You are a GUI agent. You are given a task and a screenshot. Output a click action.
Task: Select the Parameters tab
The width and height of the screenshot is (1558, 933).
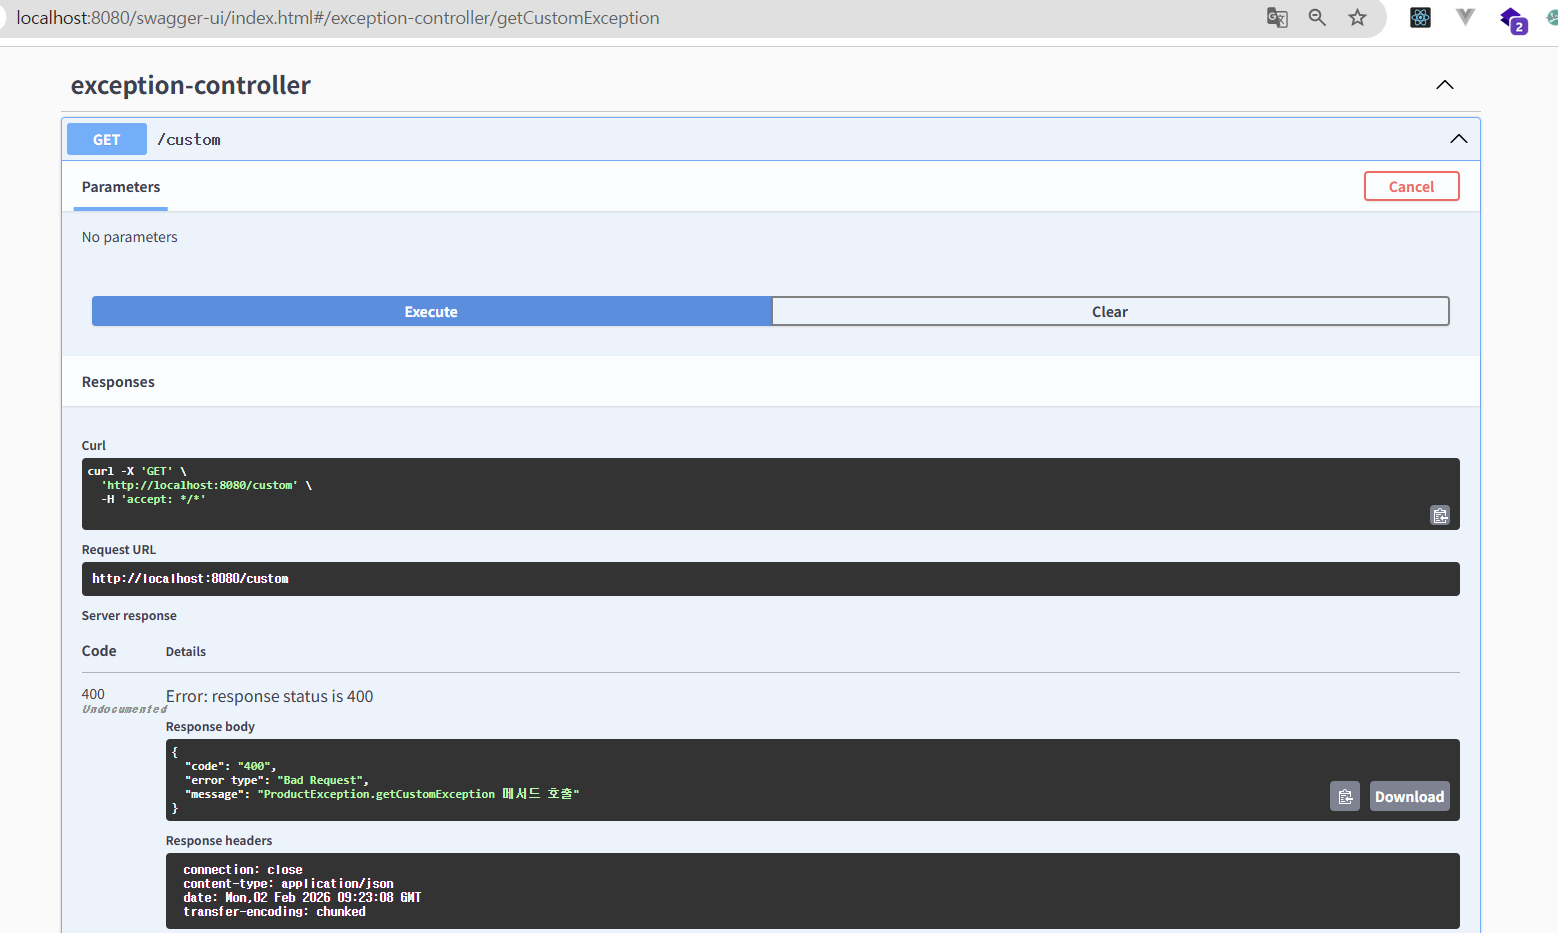coord(121,187)
